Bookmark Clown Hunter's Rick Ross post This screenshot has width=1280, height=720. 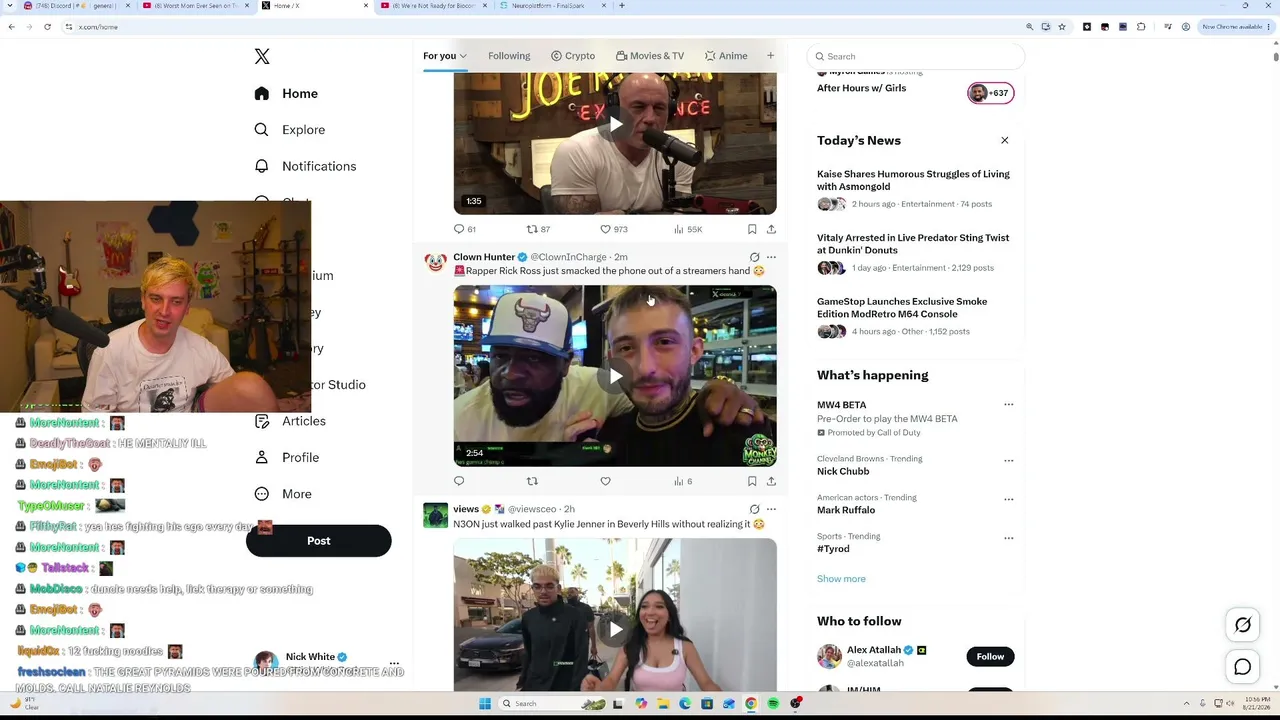(752, 481)
